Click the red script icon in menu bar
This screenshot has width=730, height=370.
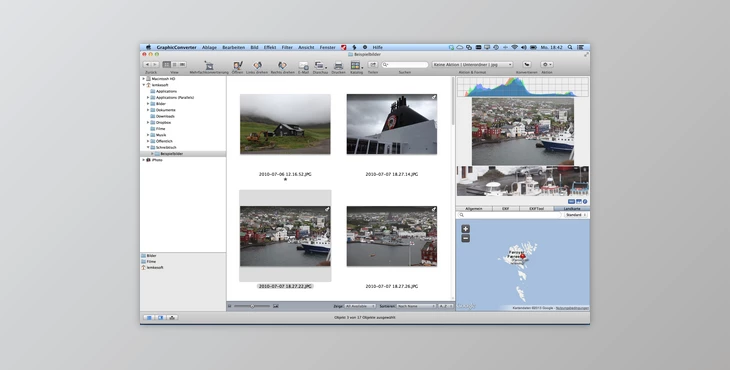(344, 47)
